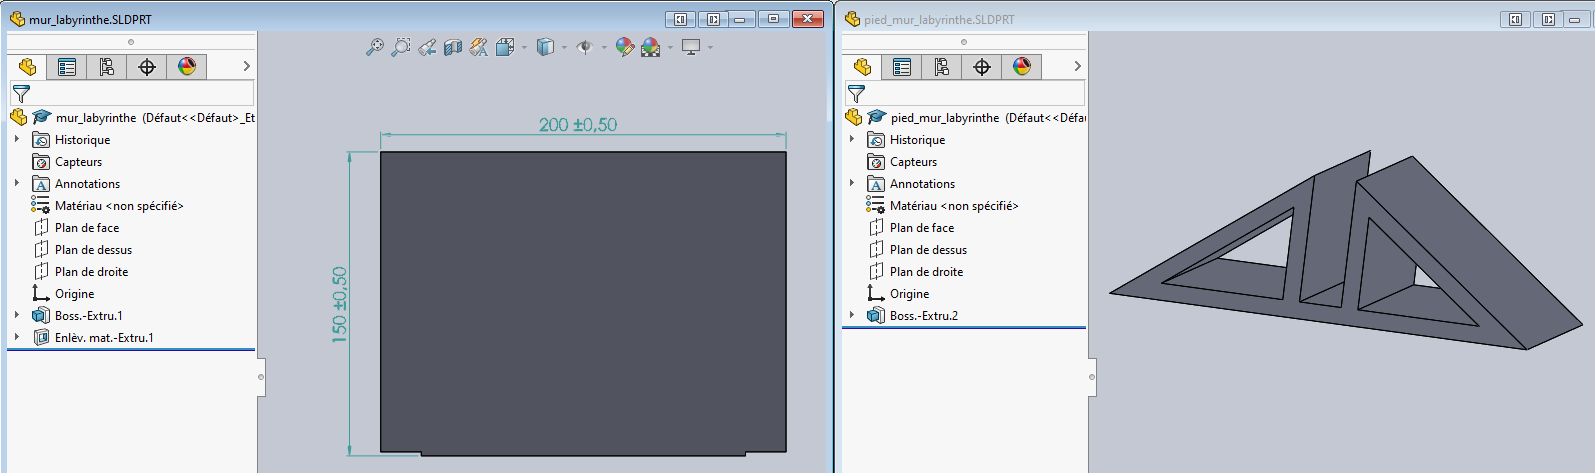
Task: Expand Boss.-Extru.1 feature in tree
Action: tap(17, 315)
